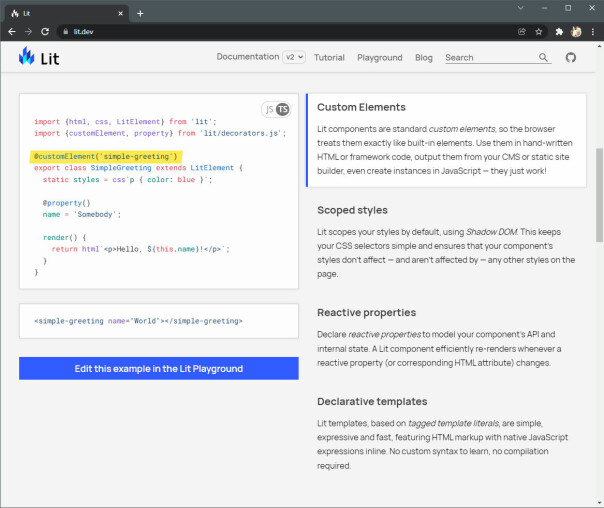Reload the lit.dev page
The width and height of the screenshot is (604, 508).
click(45, 32)
